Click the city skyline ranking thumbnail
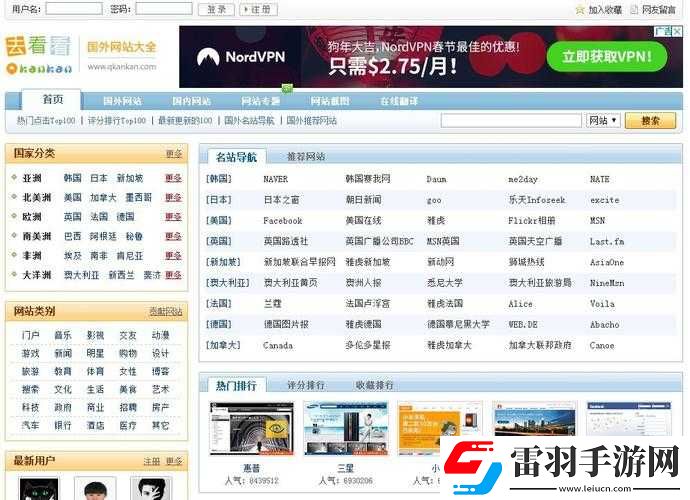690x500 pixels. coord(534,419)
